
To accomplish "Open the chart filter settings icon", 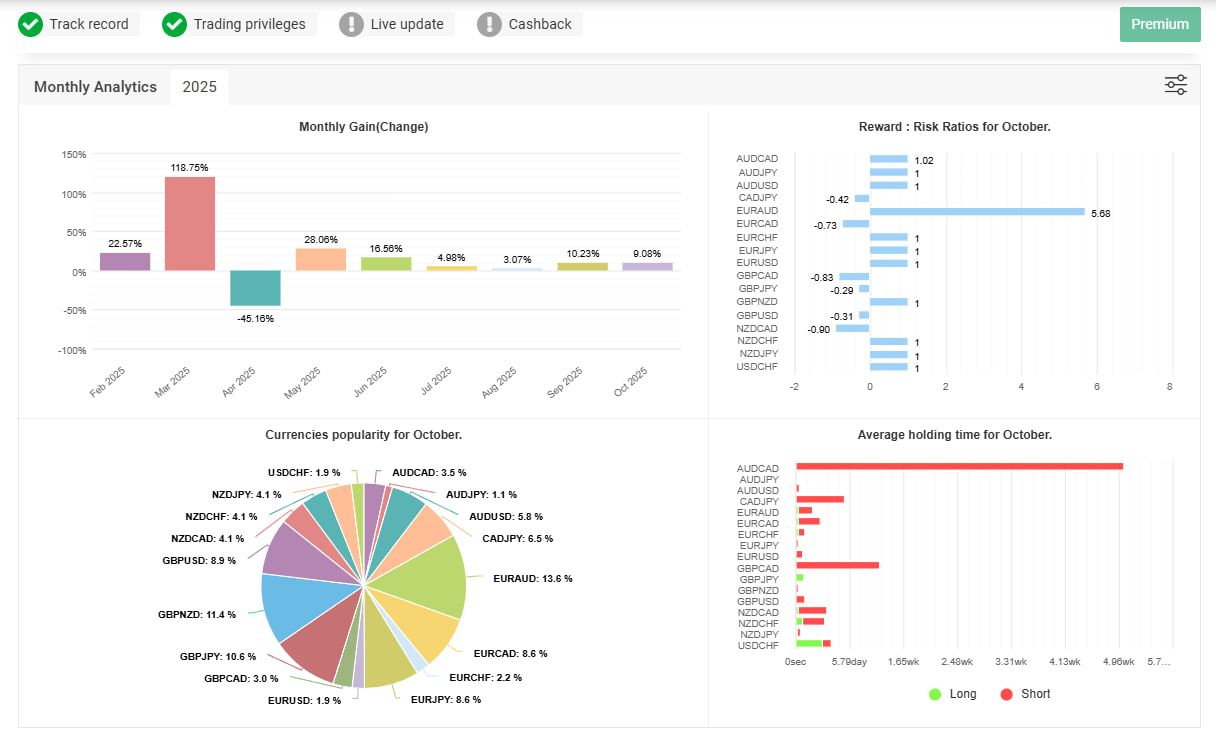I will pyautogui.click(x=1176, y=85).
